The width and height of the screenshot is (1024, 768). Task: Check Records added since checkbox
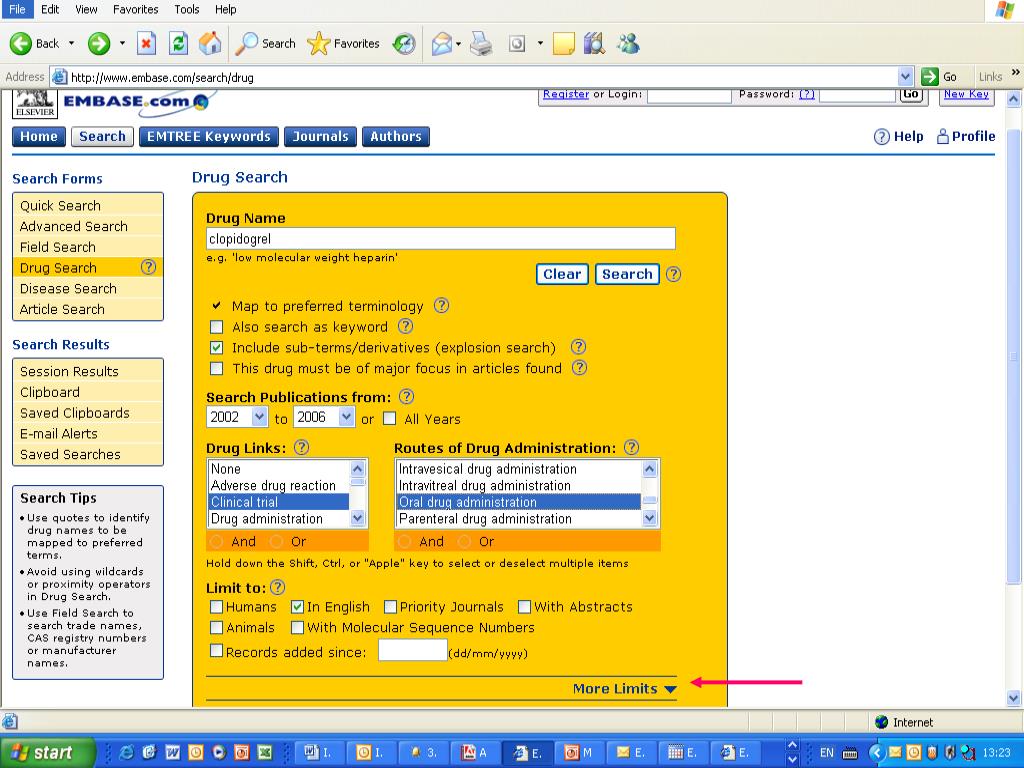click(x=216, y=650)
